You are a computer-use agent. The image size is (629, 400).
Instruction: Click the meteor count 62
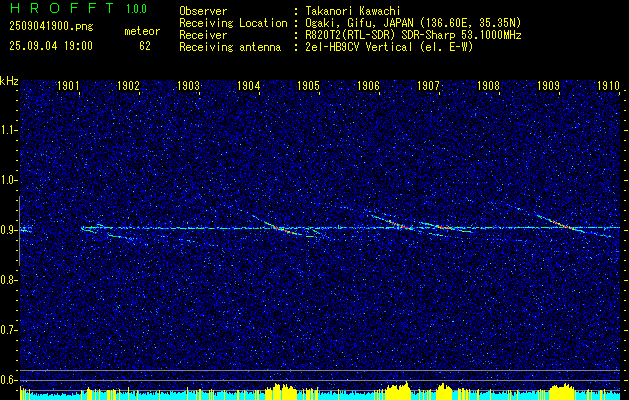coord(145,46)
